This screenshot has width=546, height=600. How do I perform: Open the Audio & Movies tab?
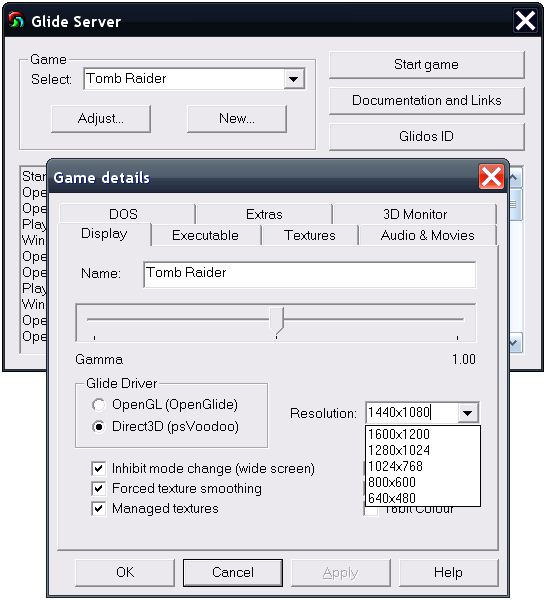(x=427, y=235)
